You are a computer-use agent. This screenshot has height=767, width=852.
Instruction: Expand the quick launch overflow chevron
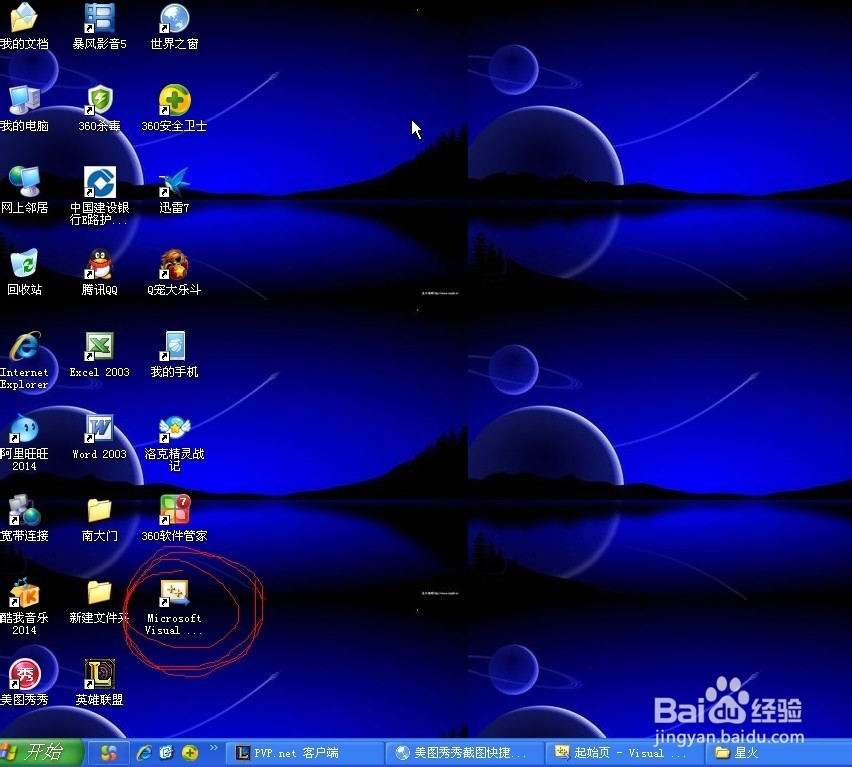pos(214,748)
